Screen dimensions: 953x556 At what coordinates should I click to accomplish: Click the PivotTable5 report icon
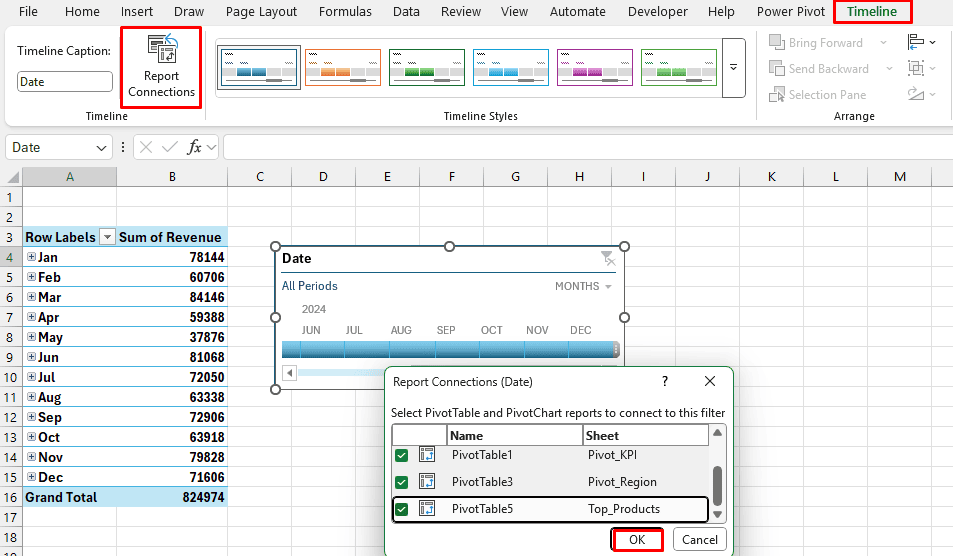427,508
